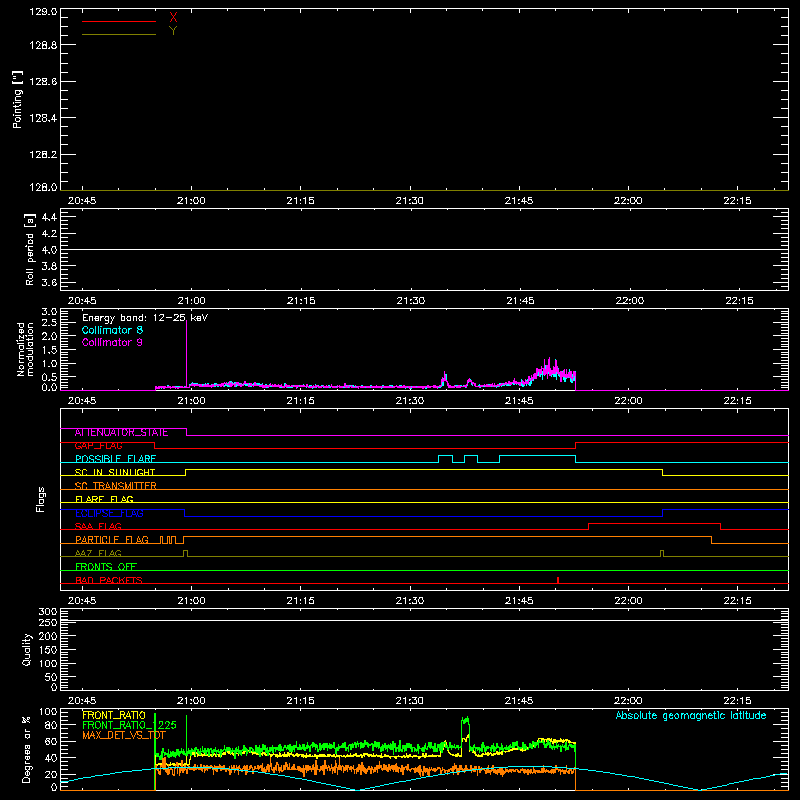800x800 pixels.
Task: Click the Roll period [s] axis title
Action: pos(29,250)
